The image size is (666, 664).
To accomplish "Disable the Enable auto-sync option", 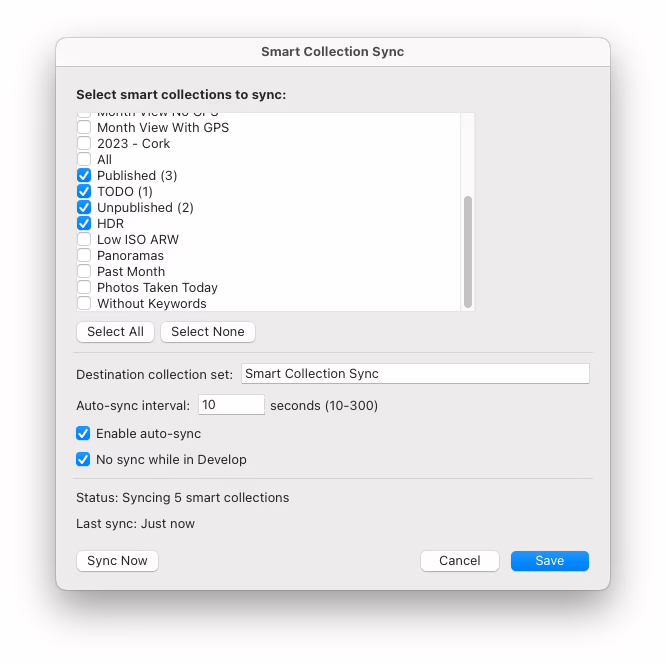I will 84,434.
